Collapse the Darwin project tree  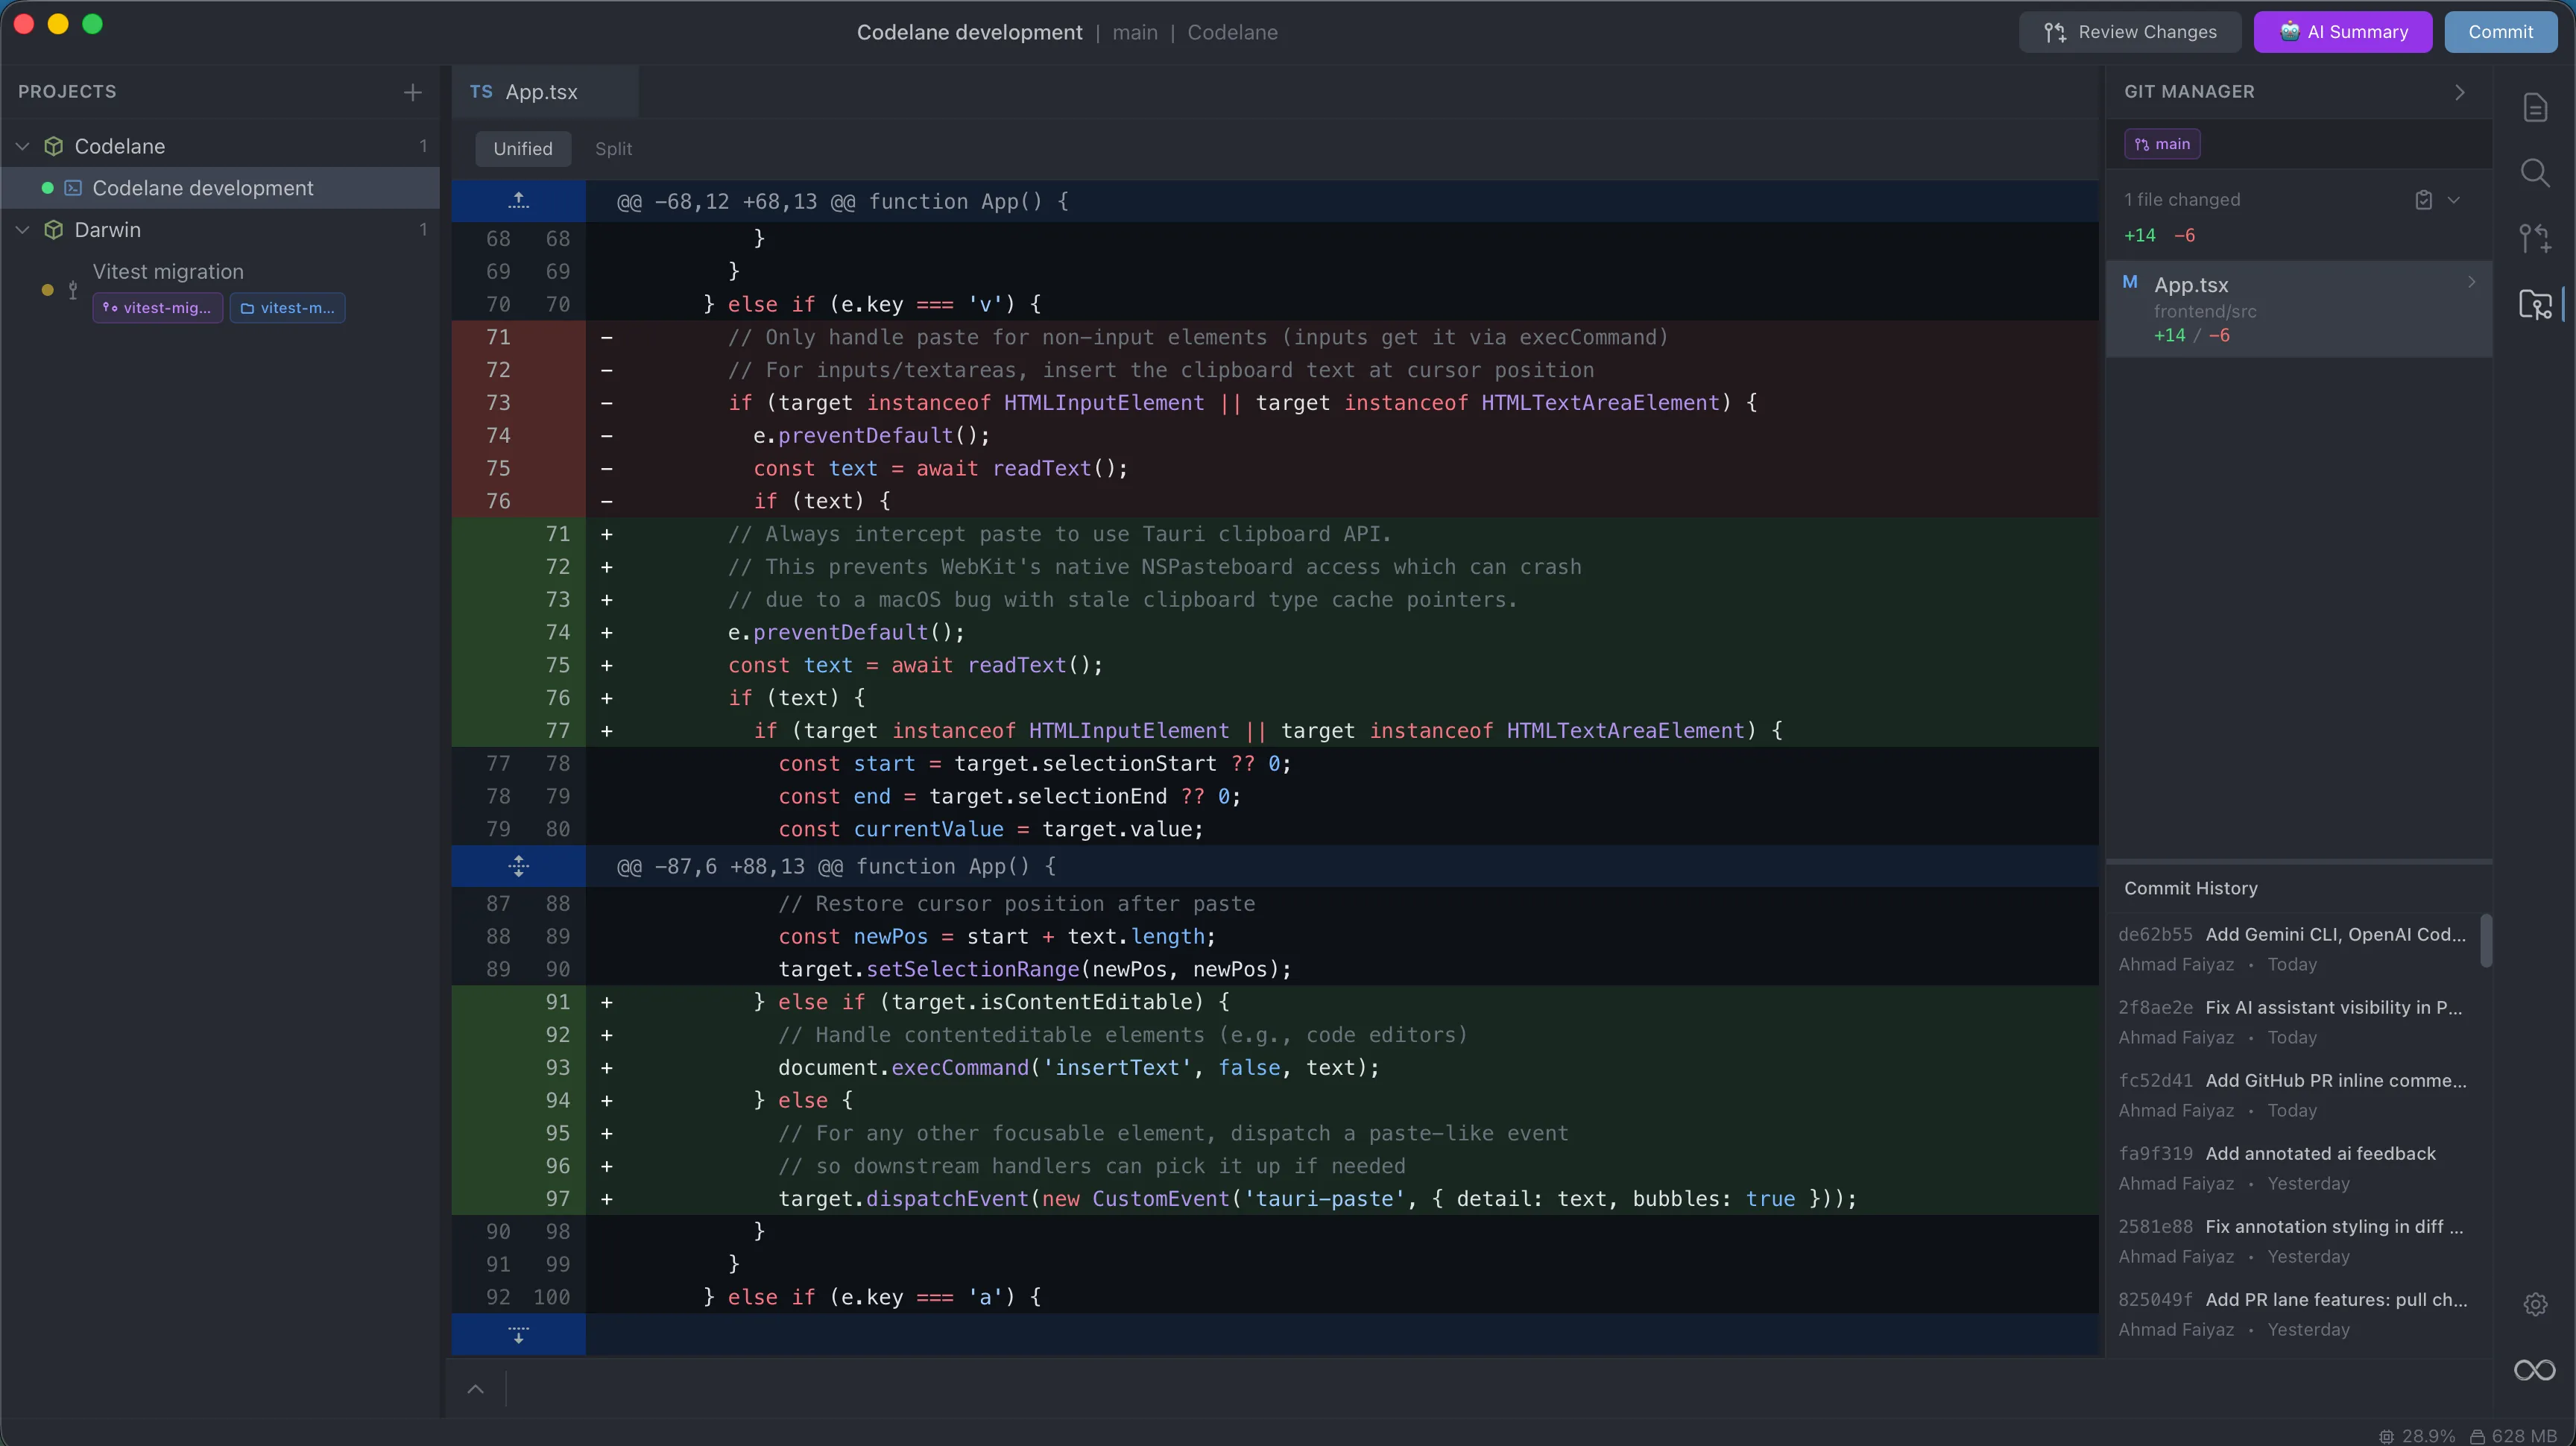[22, 229]
